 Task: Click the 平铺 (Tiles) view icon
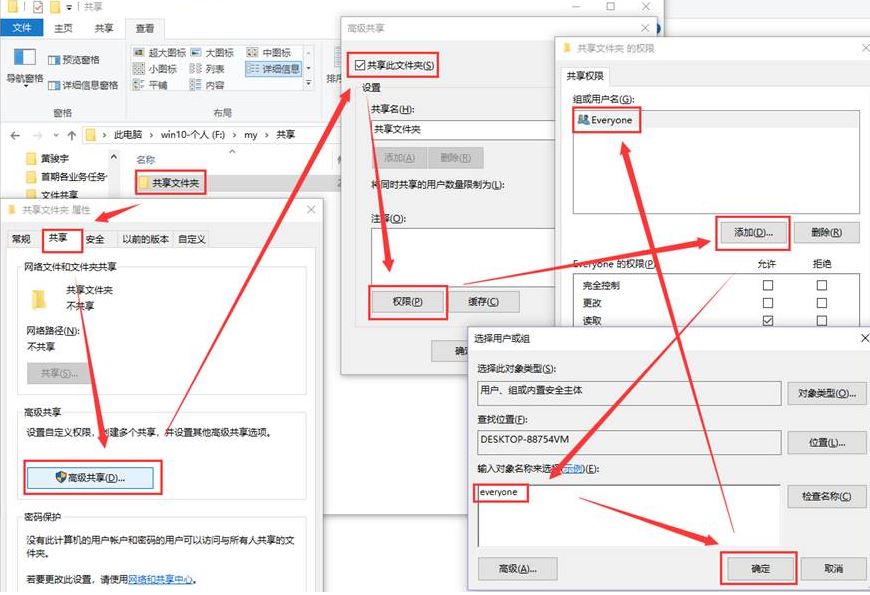tap(140, 86)
